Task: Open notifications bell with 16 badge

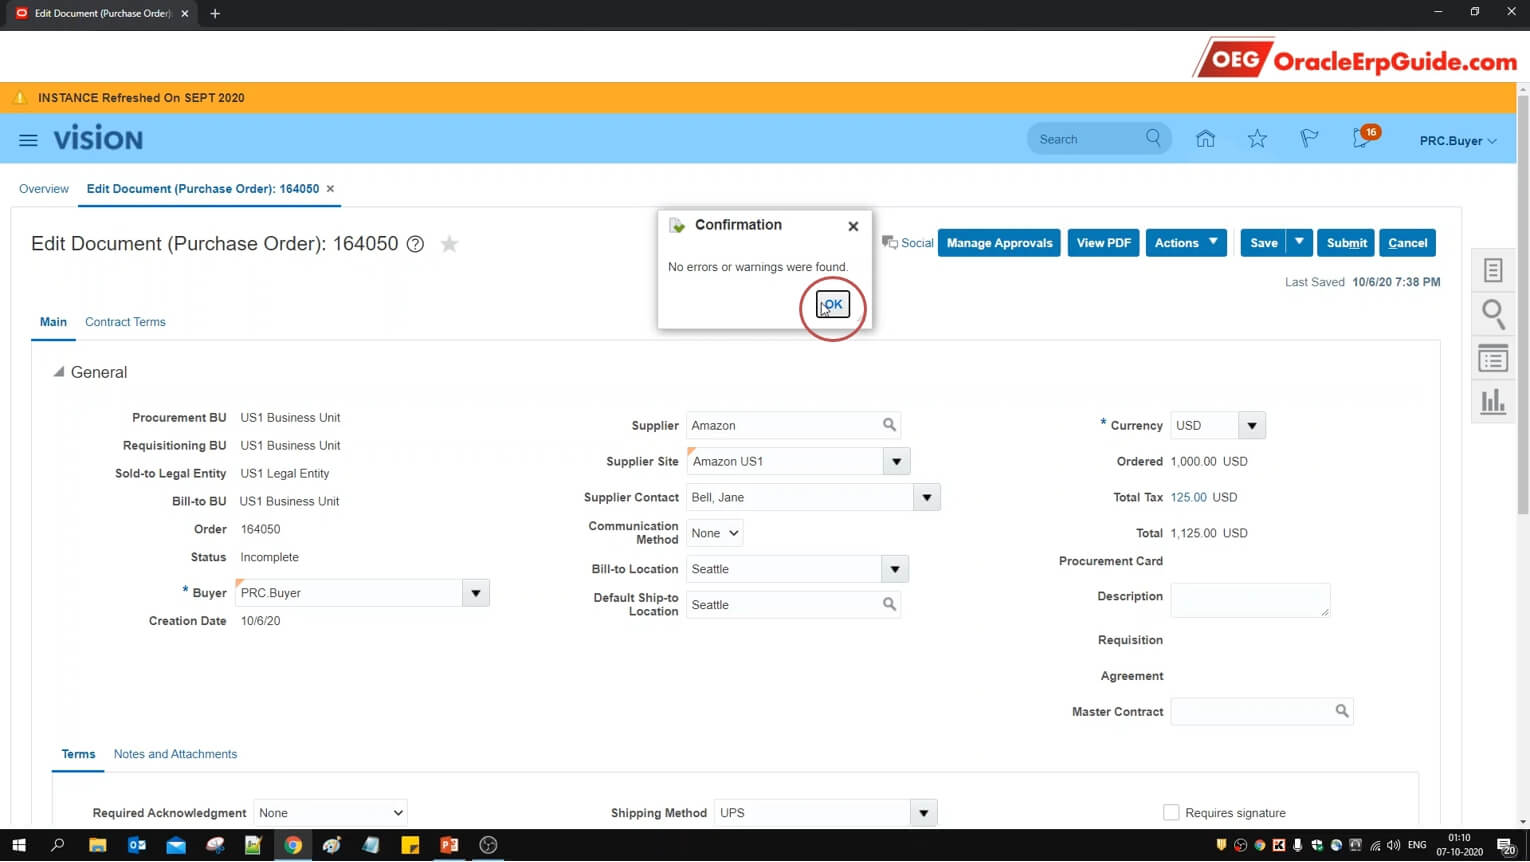Action: pos(1364,138)
